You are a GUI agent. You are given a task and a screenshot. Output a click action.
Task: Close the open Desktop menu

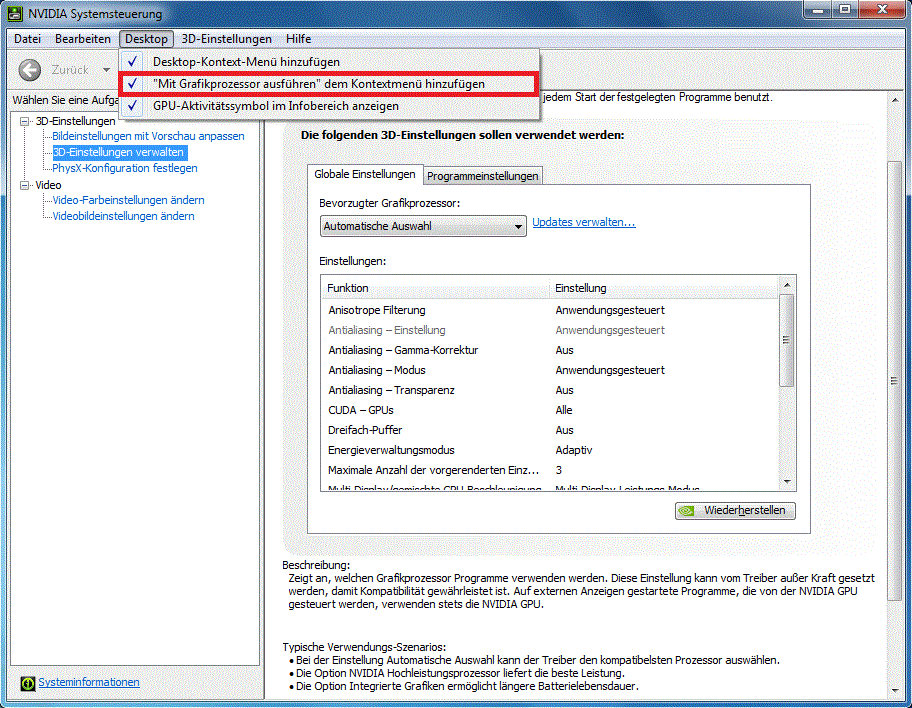pyautogui.click(x=147, y=39)
